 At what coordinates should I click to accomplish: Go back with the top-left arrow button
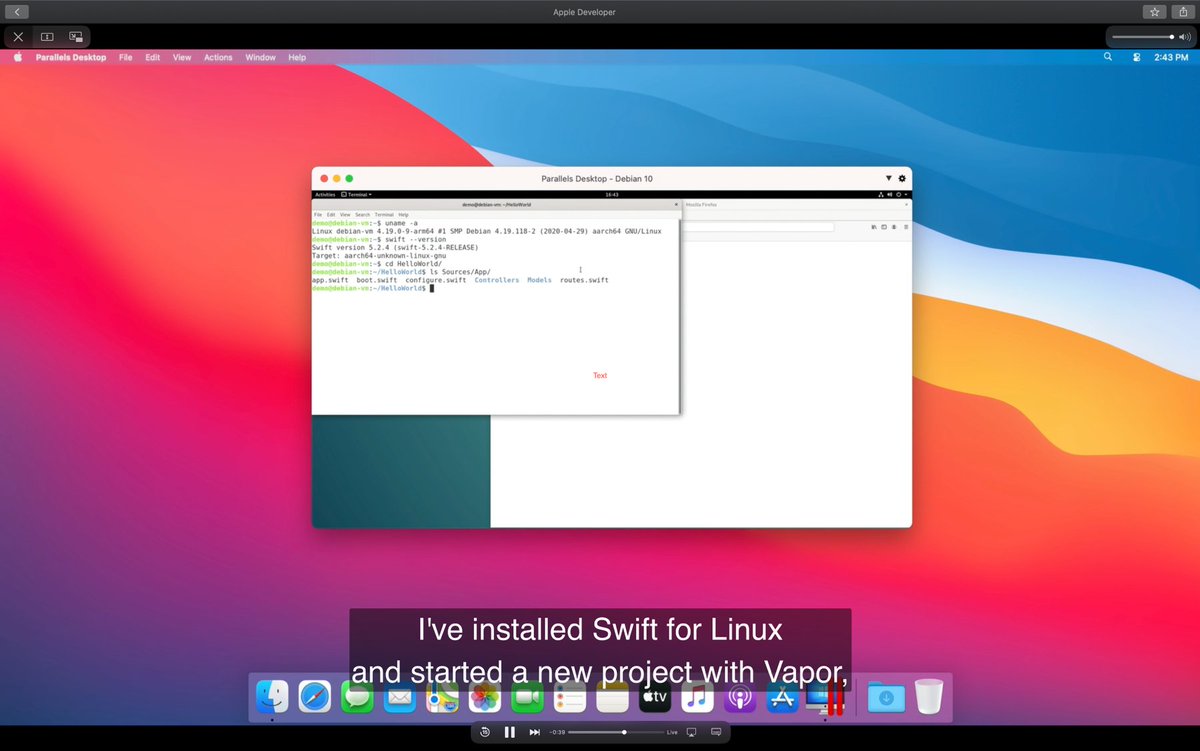tap(17, 12)
